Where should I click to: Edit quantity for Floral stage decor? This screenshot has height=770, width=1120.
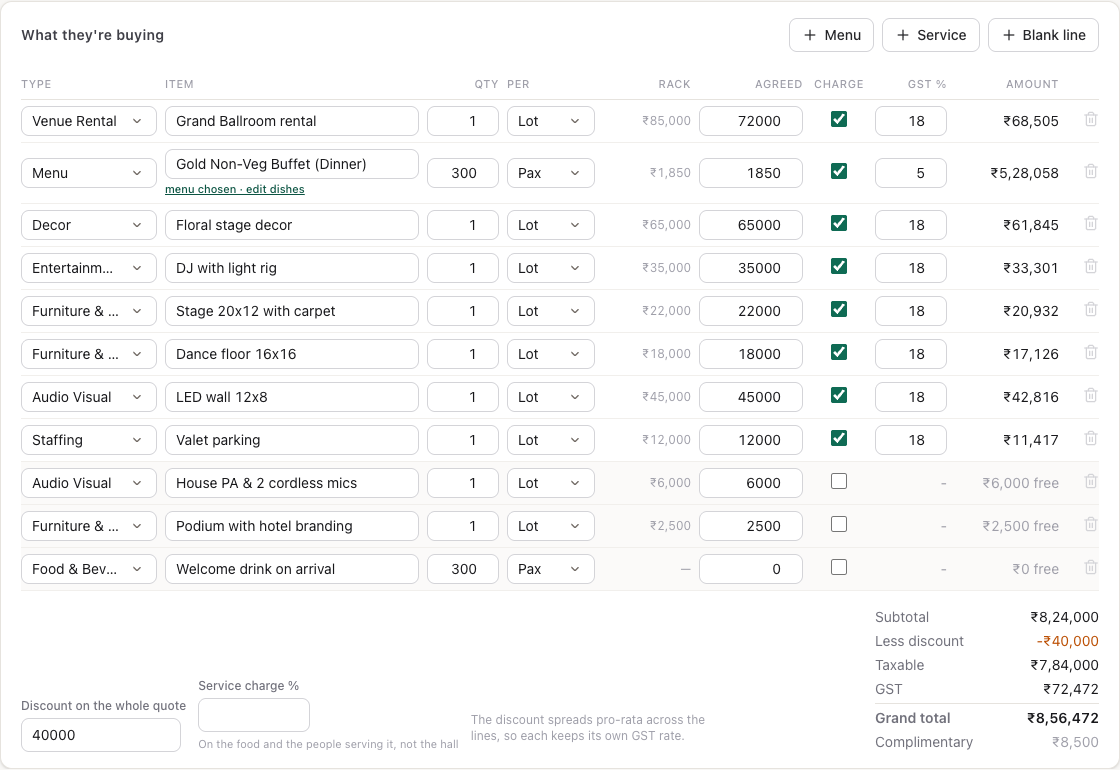pos(463,225)
